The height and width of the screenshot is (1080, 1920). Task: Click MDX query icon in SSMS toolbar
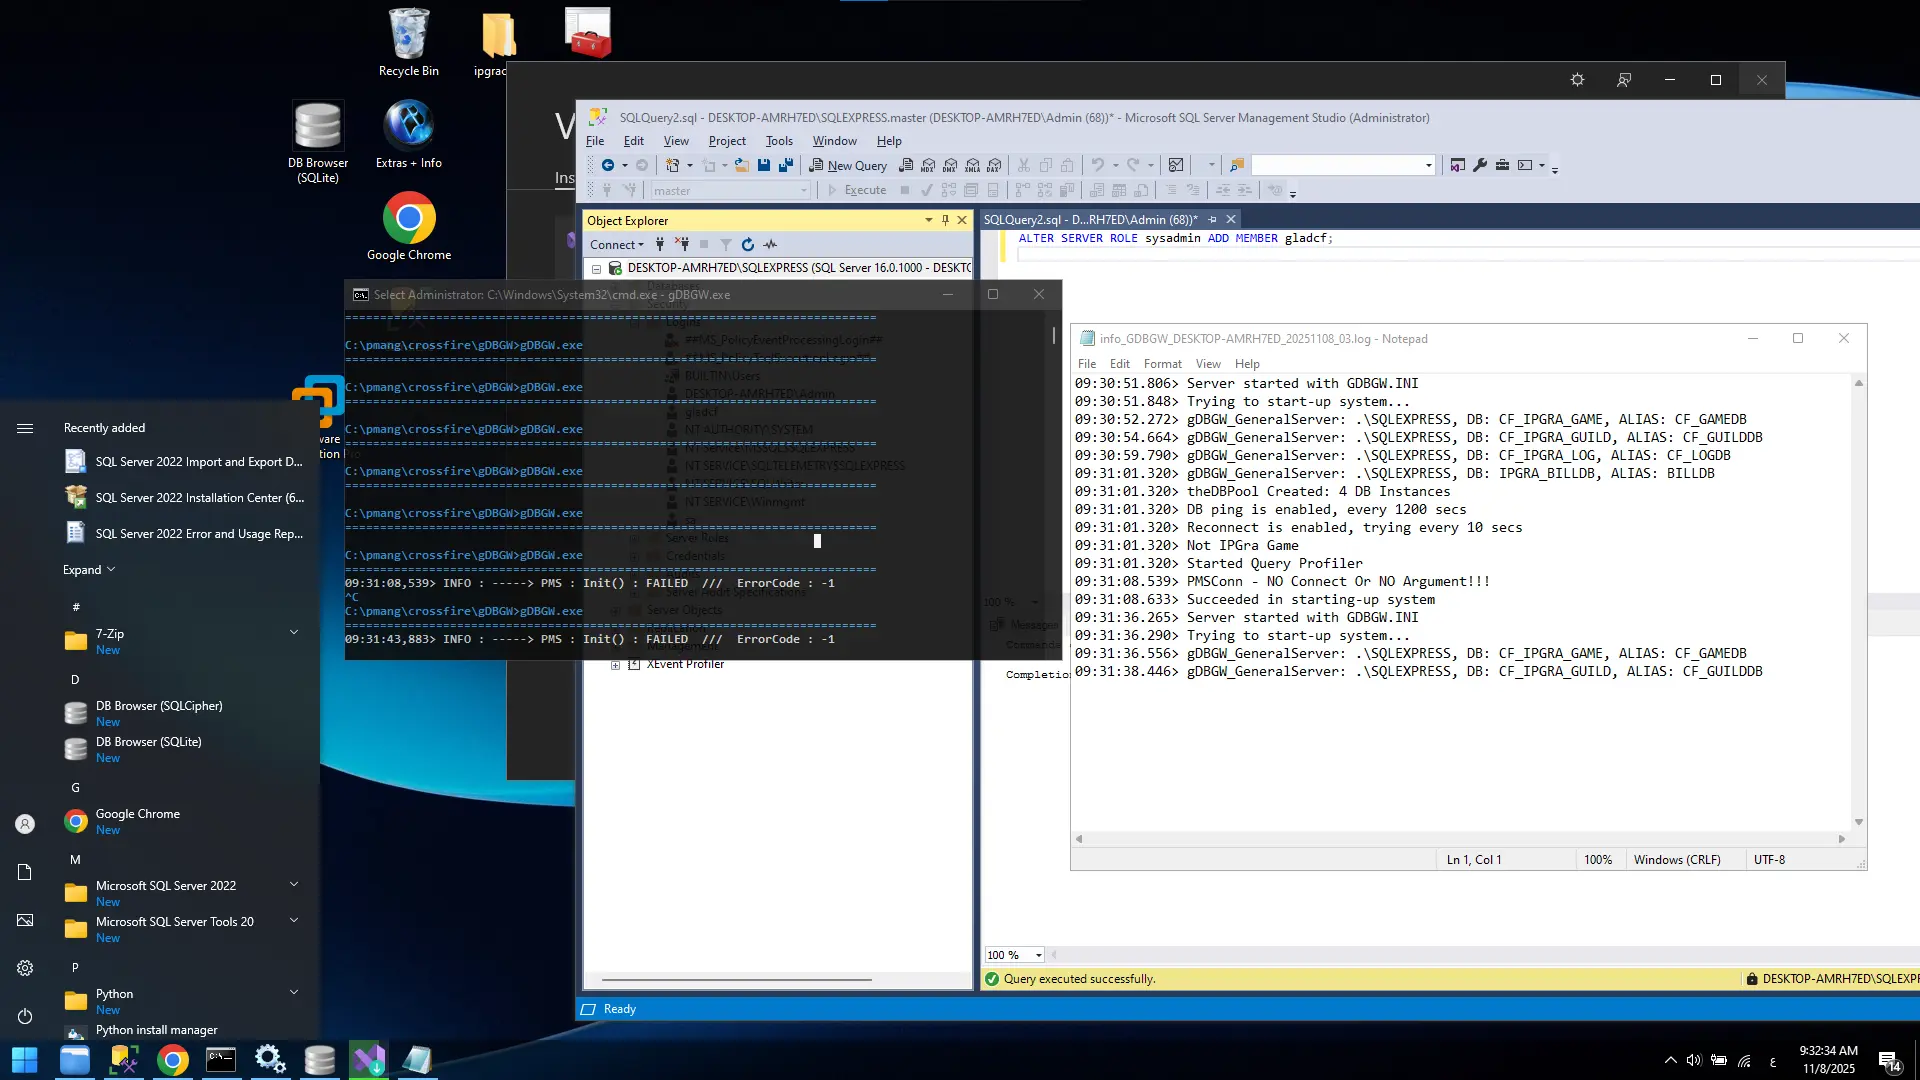pyautogui.click(x=928, y=165)
